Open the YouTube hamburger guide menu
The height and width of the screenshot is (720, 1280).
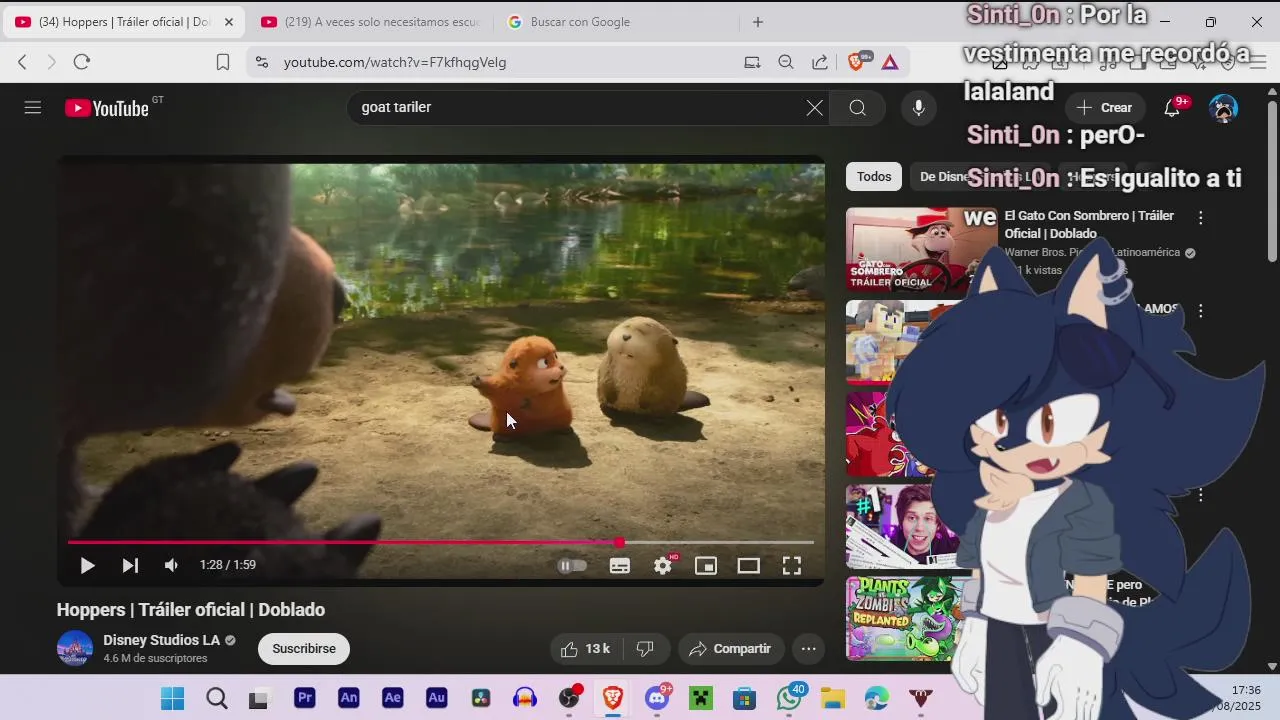[33, 107]
